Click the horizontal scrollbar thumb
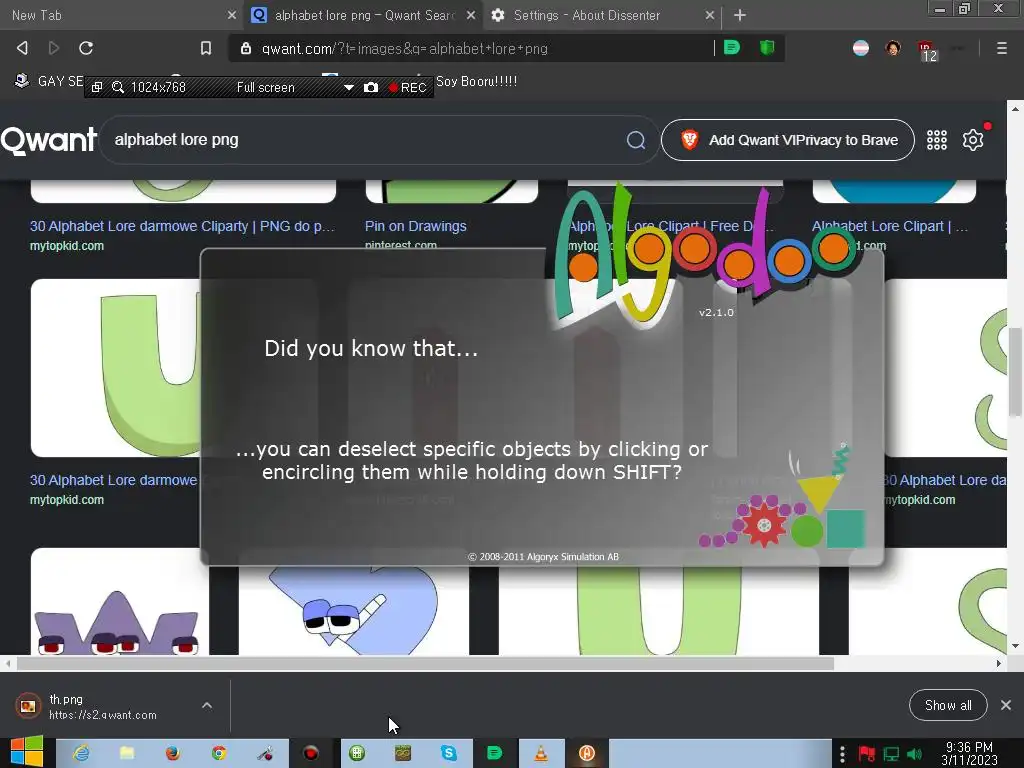The image size is (1024, 768). (x=425, y=664)
